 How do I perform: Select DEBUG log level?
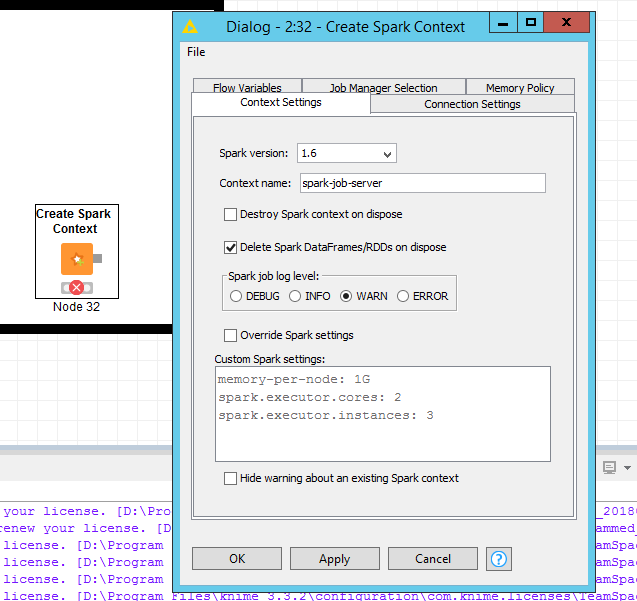236,296
